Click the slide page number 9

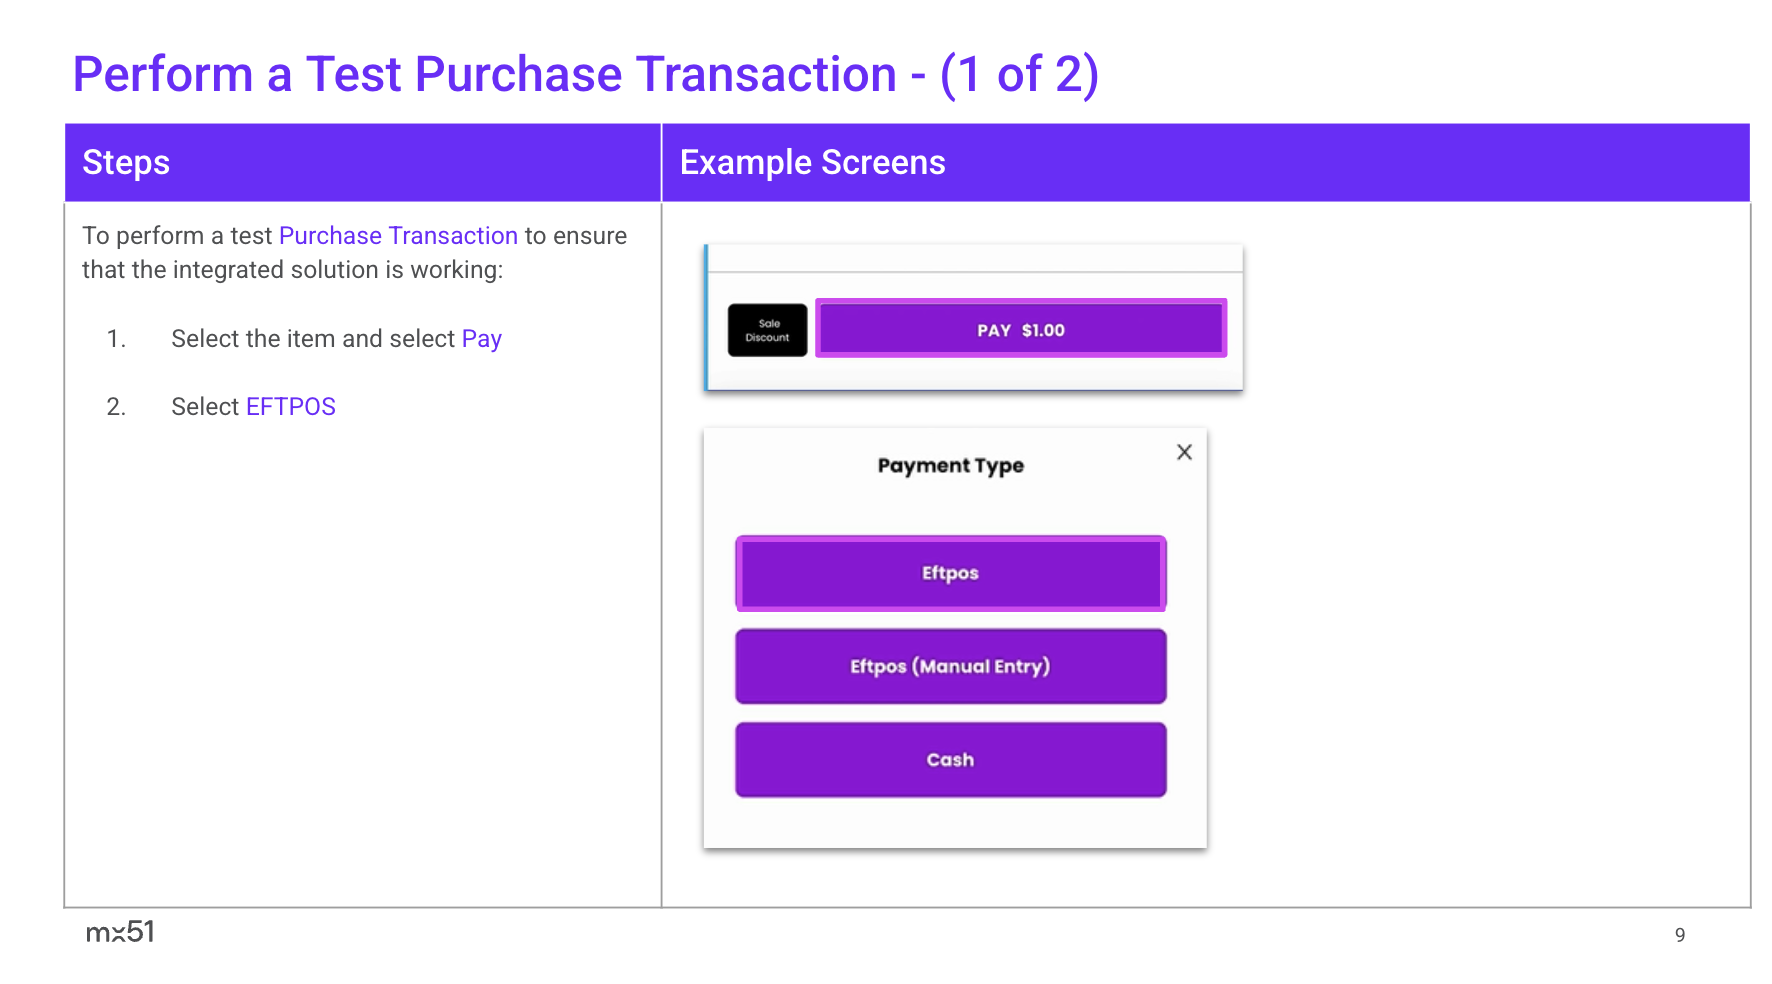1680,935
